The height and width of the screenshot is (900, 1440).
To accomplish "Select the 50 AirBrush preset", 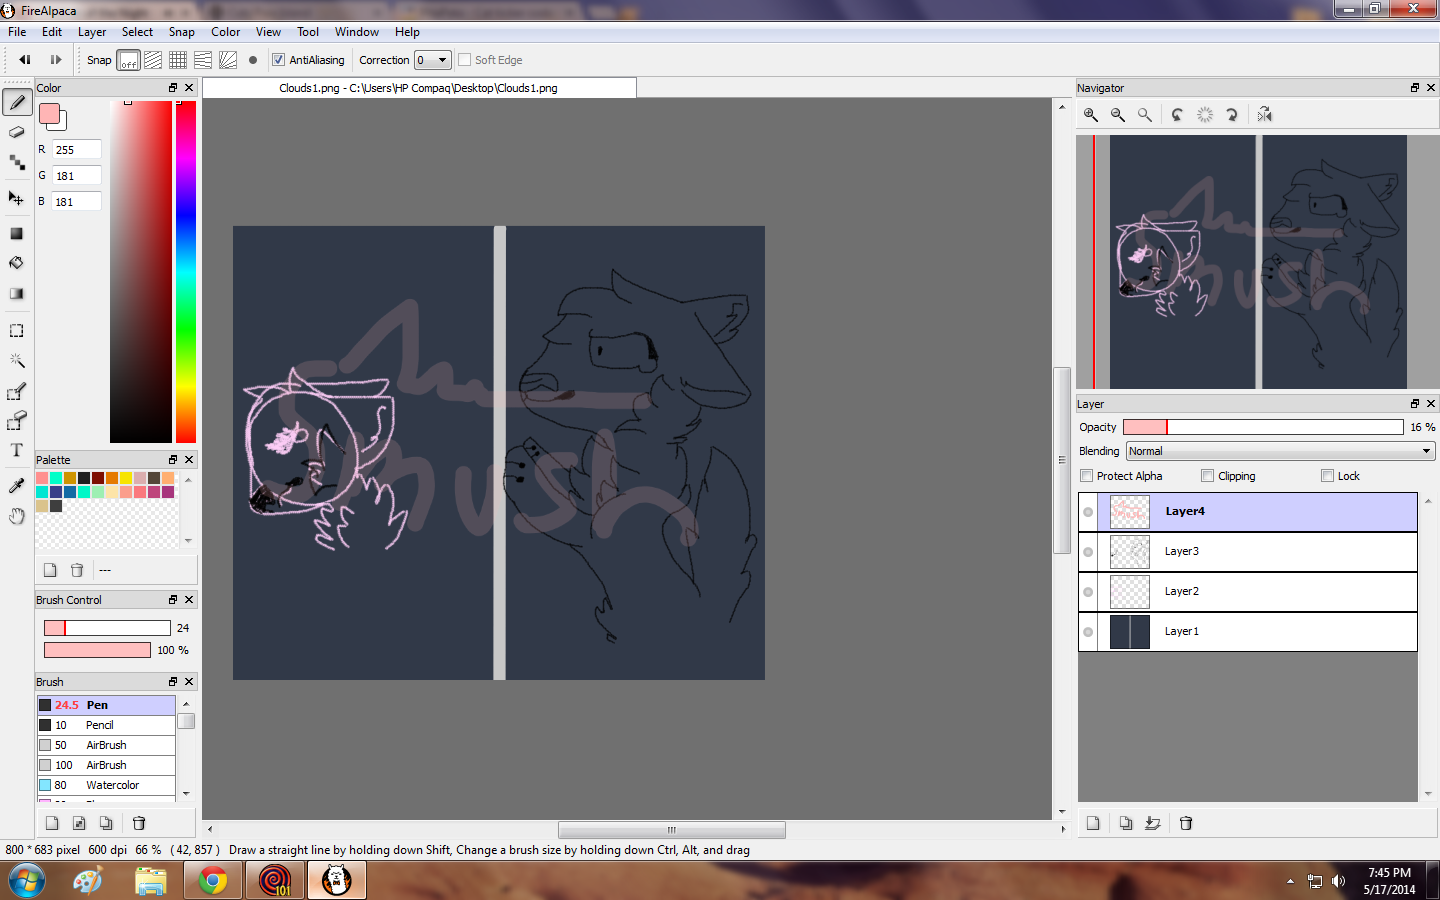I will coord(106,745).
